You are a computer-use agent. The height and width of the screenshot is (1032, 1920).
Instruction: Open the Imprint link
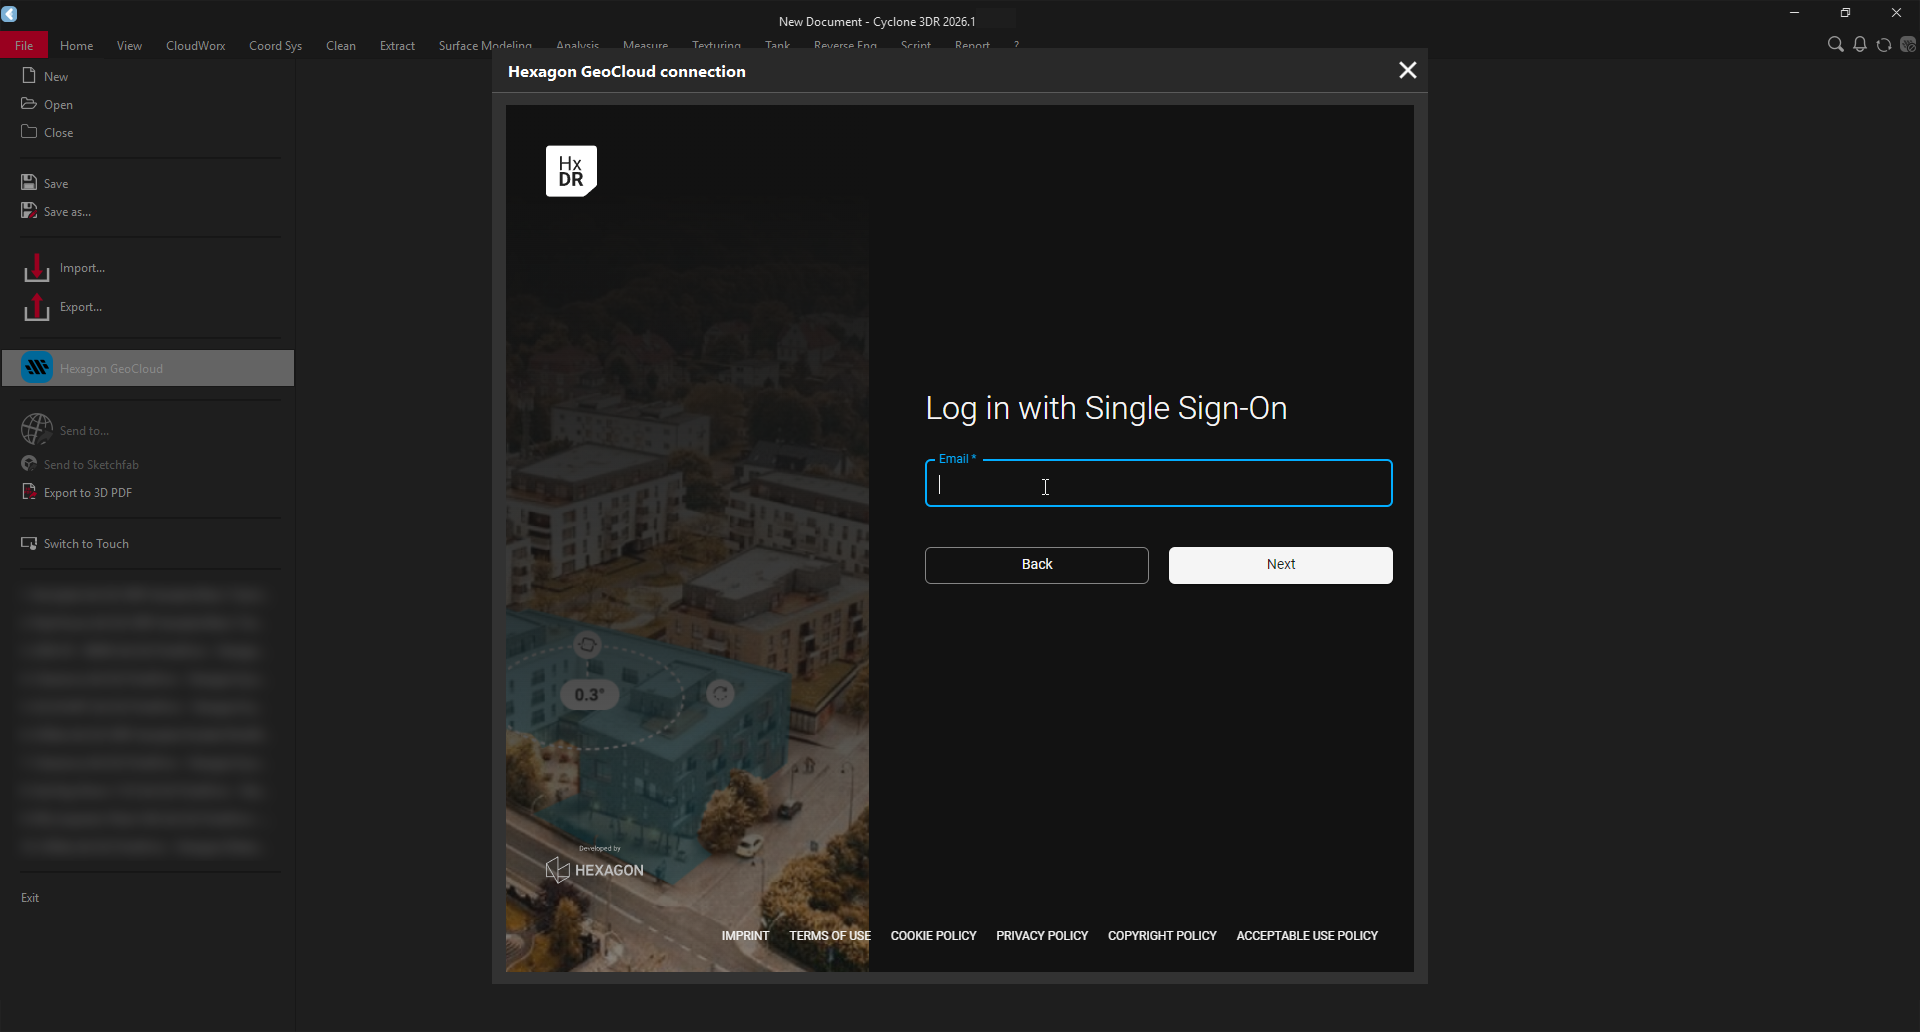tap(746, 936)
